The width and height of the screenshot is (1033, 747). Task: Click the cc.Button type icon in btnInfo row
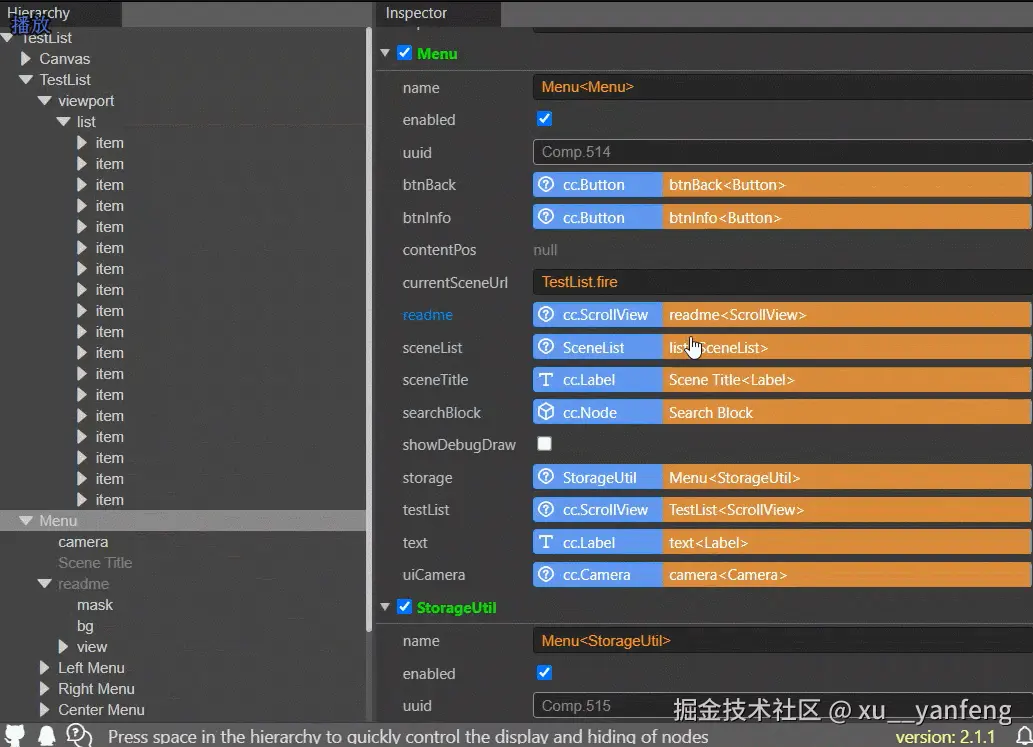[546, 217]
